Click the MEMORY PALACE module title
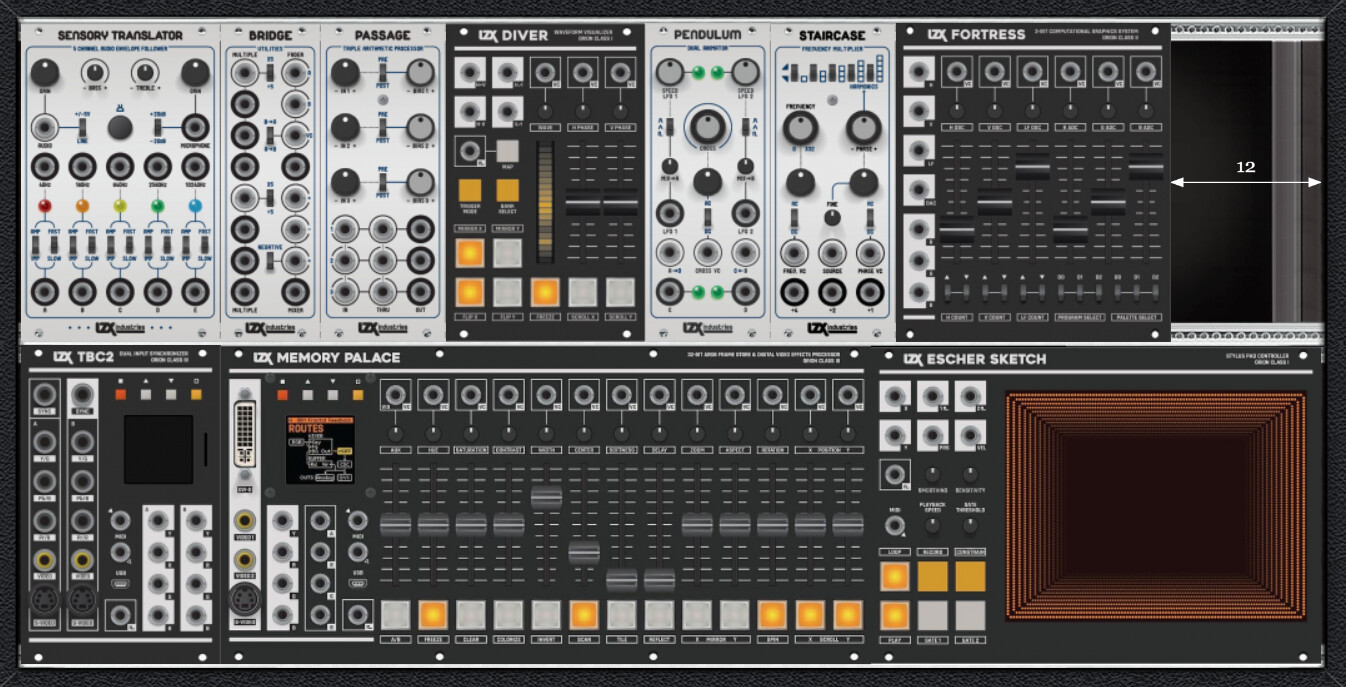The height and width of the screenshot is (687, 1346). [338, 357]
